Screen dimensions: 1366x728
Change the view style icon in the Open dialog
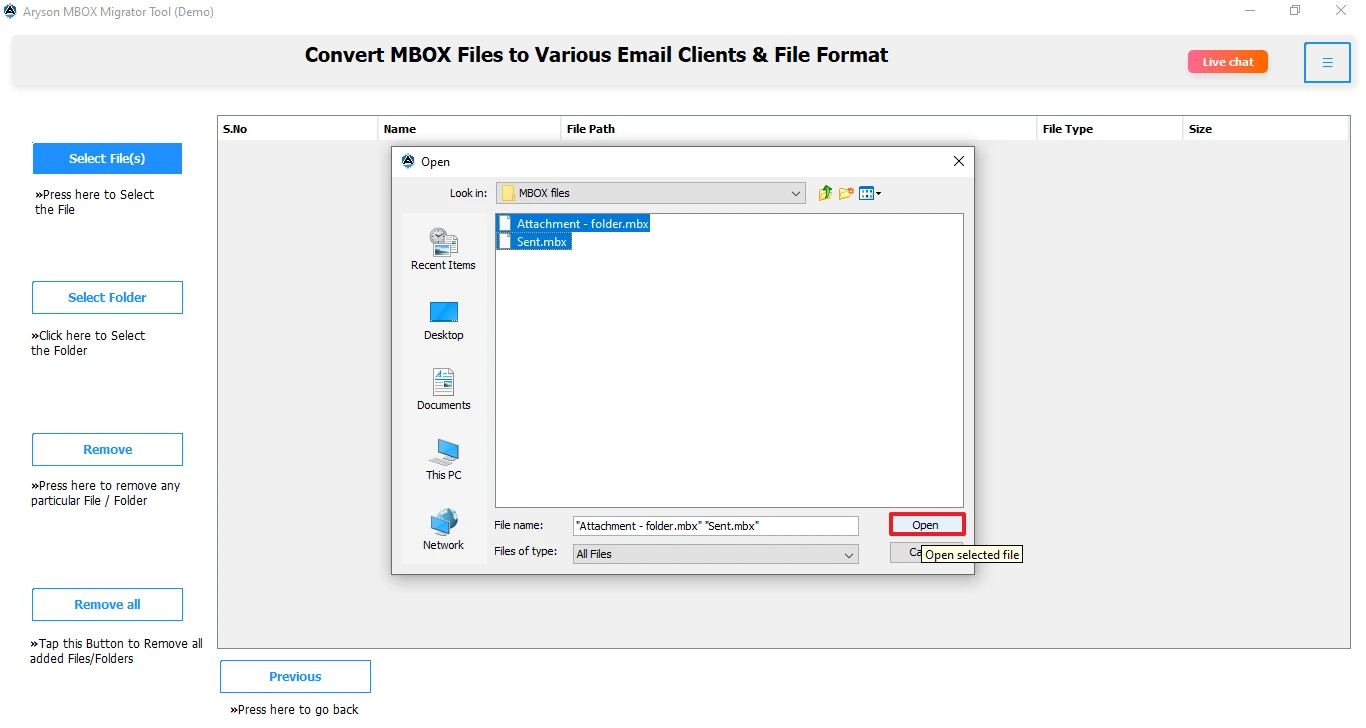pyautogui.click(x=870, y=193)
